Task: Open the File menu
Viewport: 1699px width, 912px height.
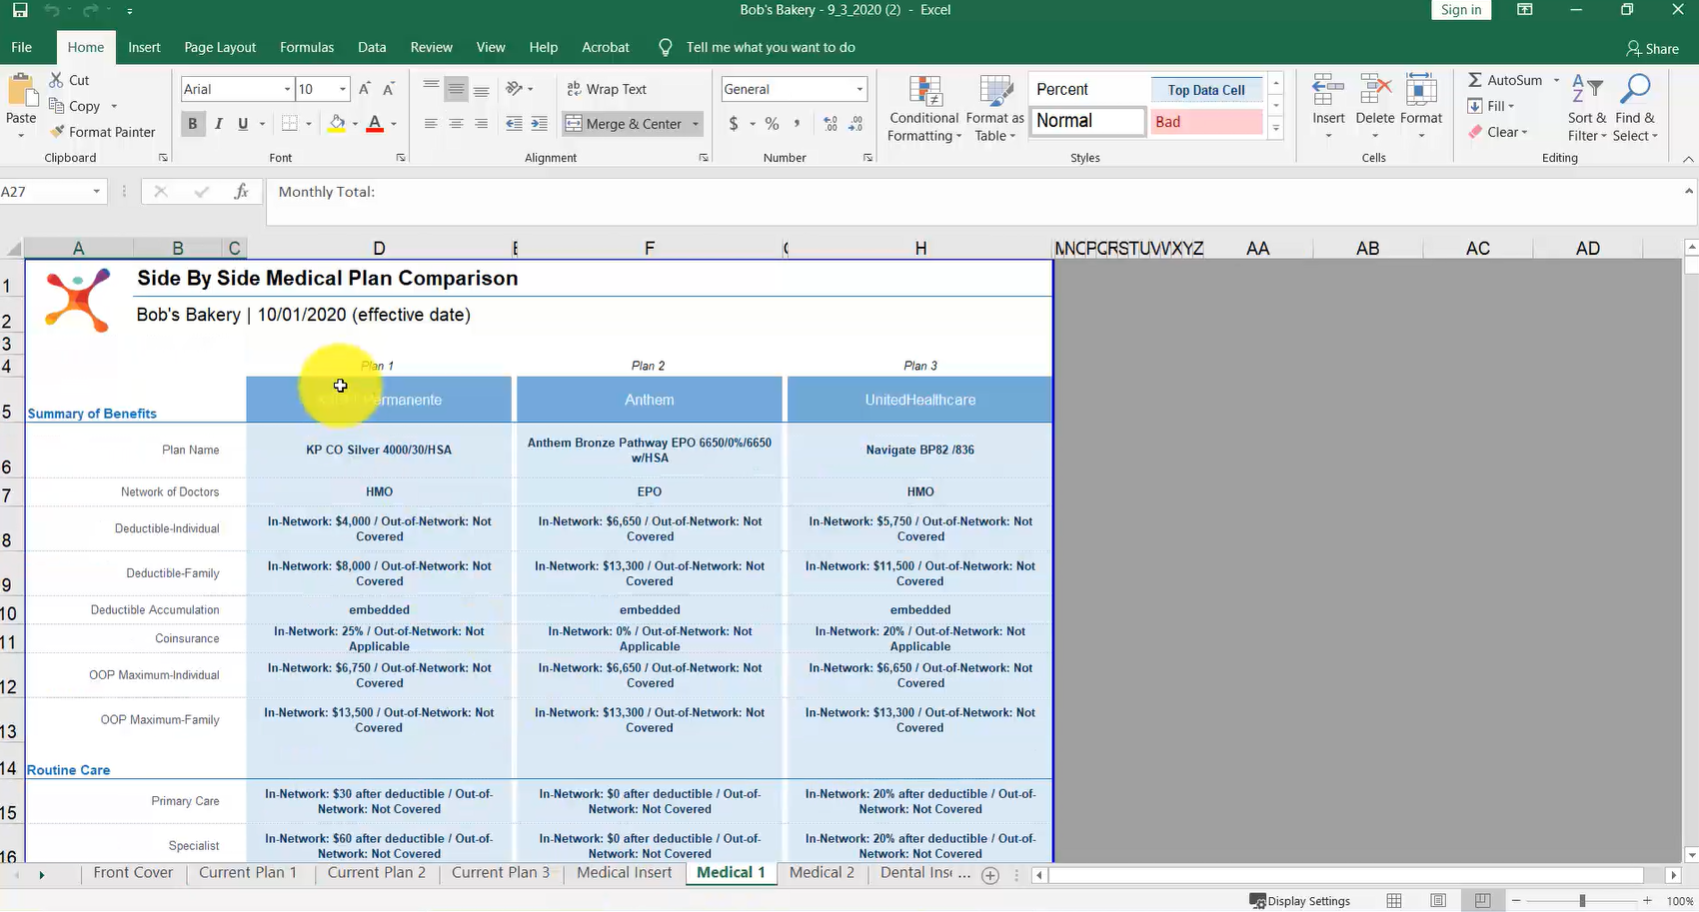Action: (x=22, y=47)
